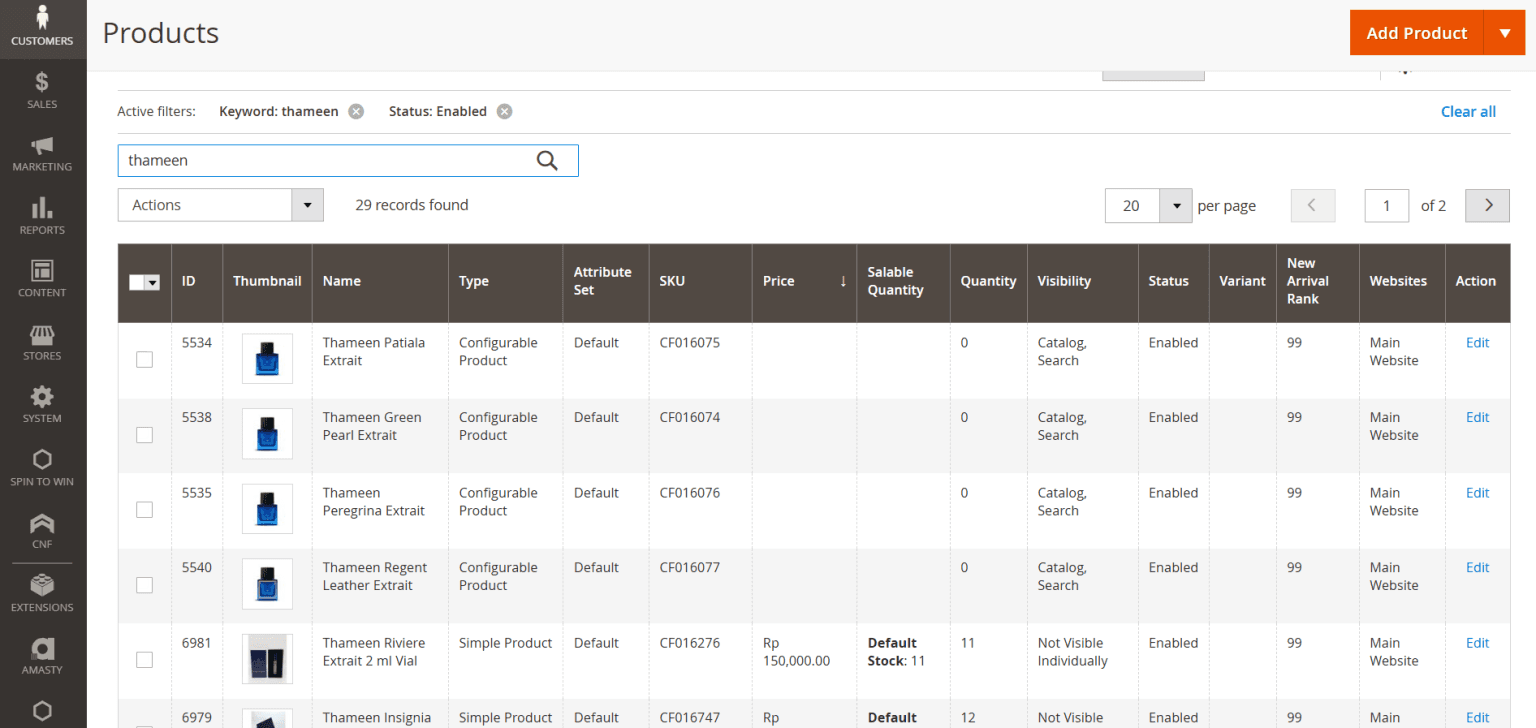Edit the Thameen Green Pearl Extrait product
This screenshot has width=1536, height=728.
click(x=1477, y=417)
